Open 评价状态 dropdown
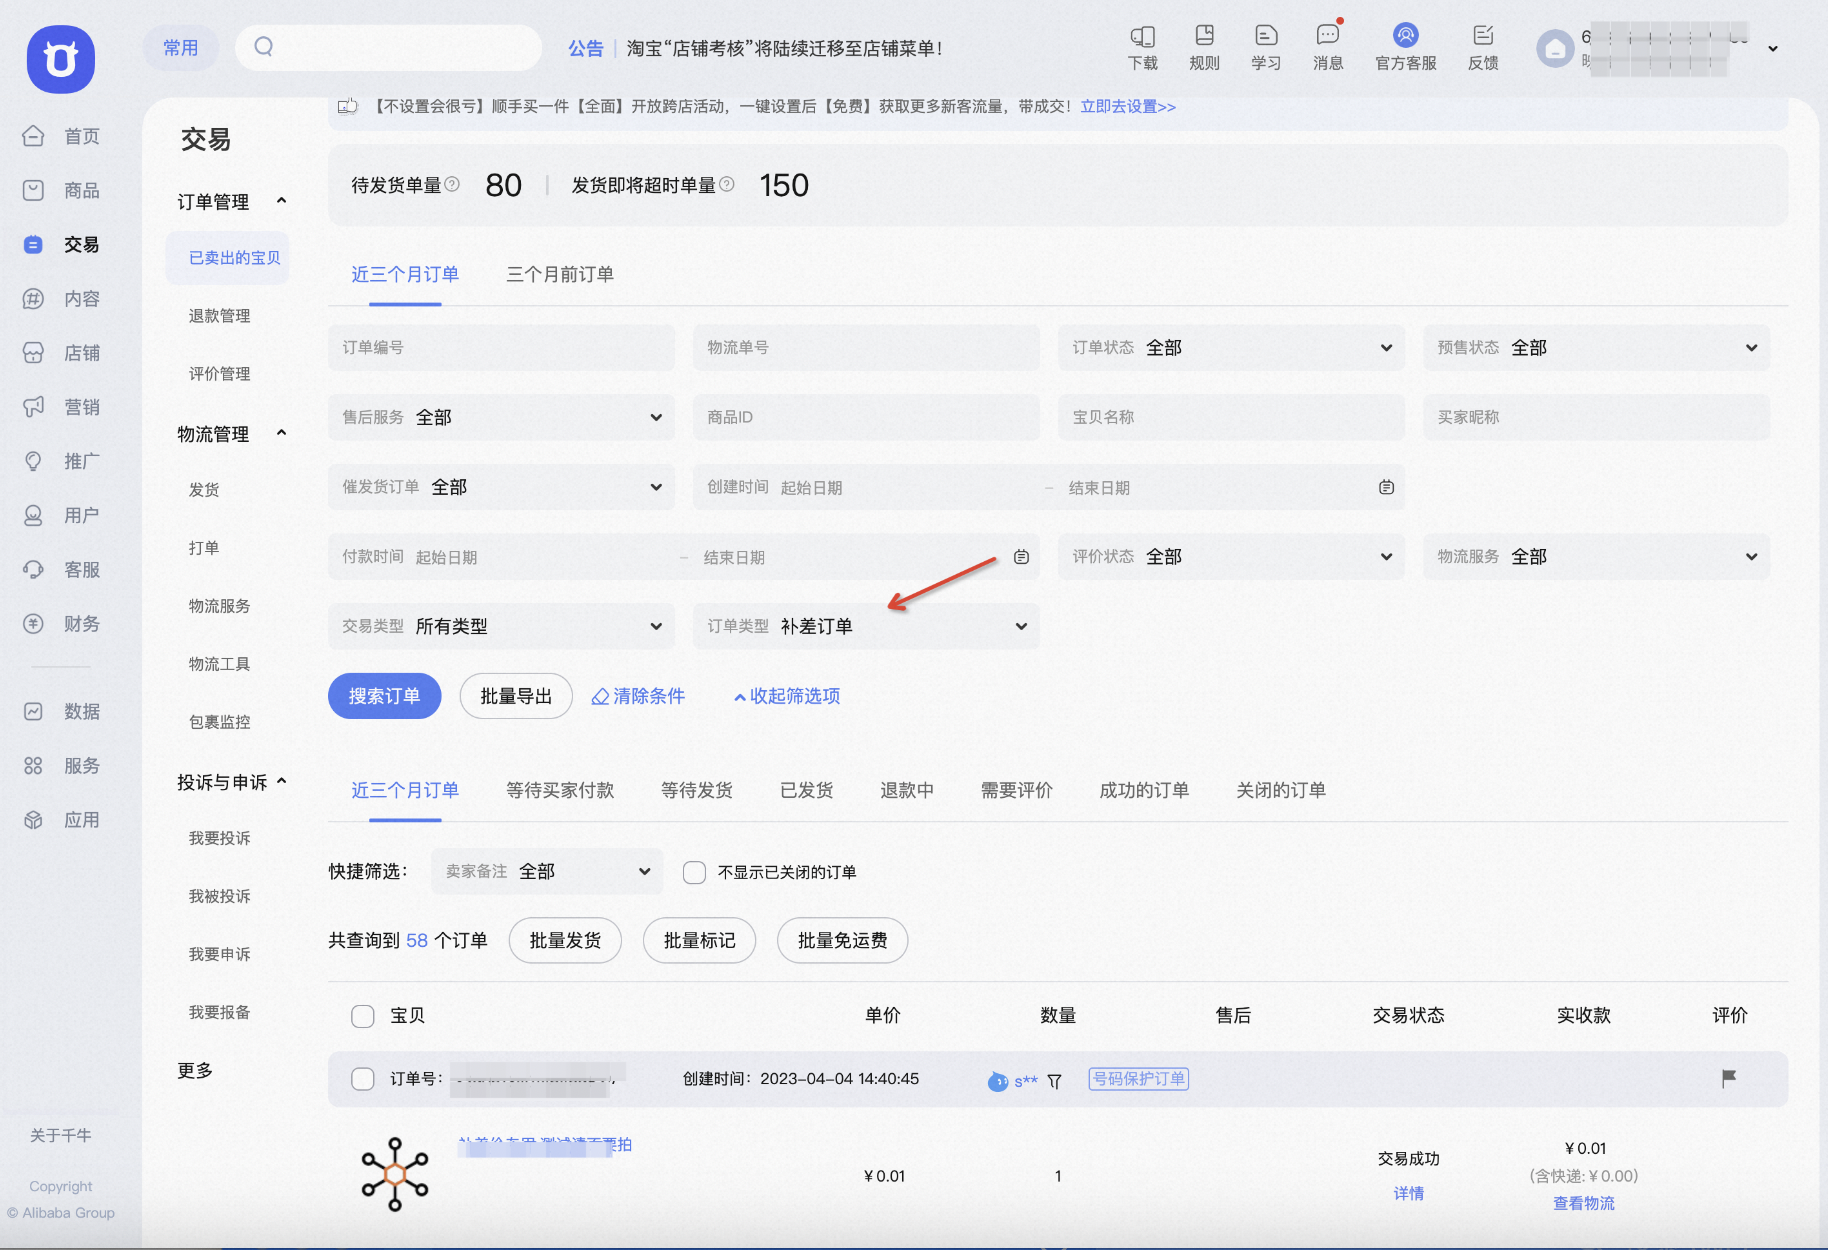The height and width of the screenshot is (1250, 1828). coord(1231,556)
